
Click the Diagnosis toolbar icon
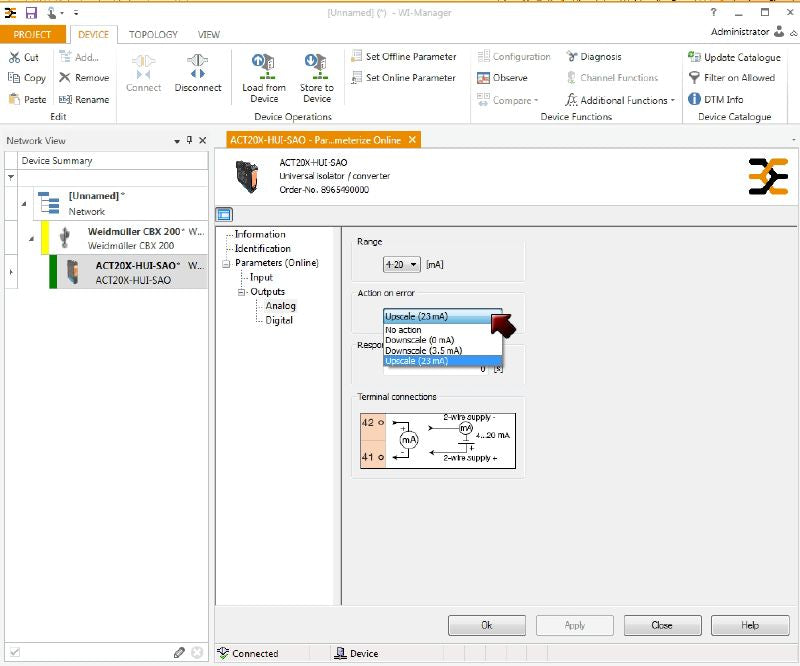(x=573, y=57)
